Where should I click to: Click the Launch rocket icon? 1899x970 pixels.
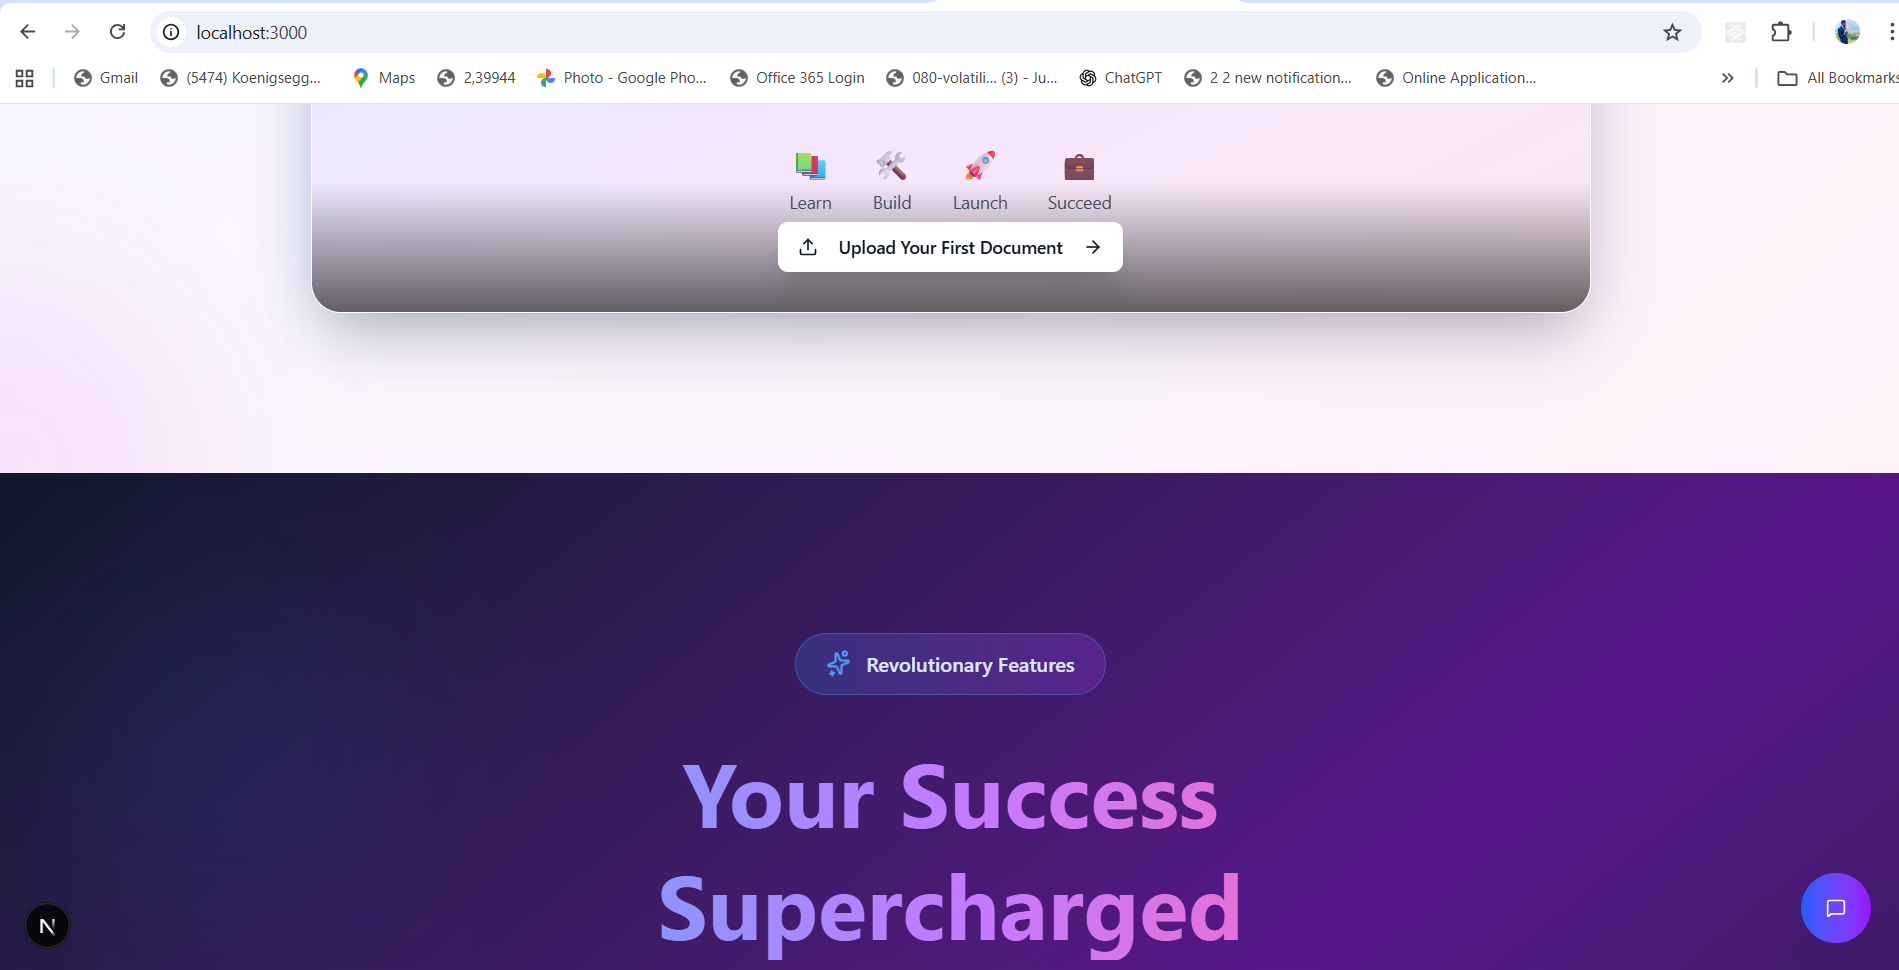click(980, 166)
